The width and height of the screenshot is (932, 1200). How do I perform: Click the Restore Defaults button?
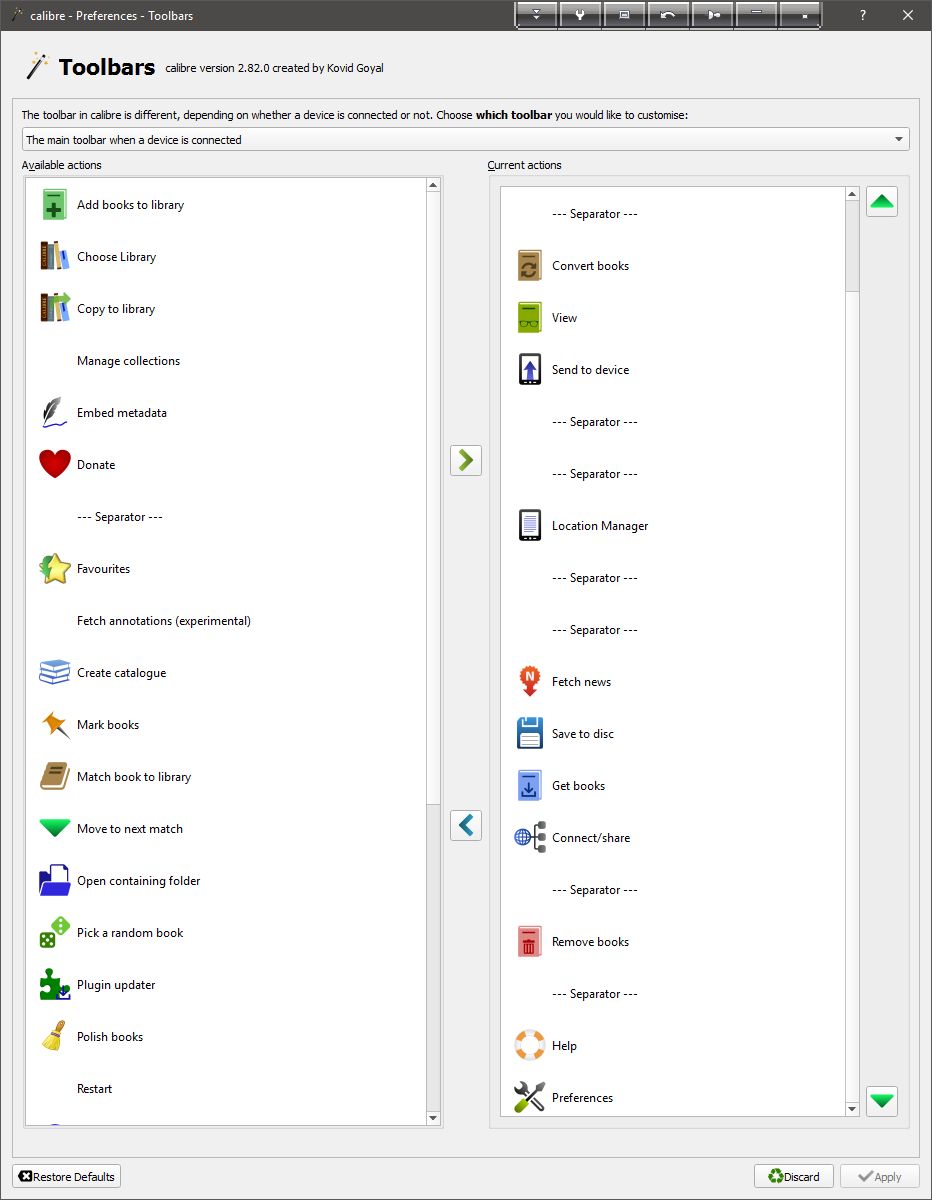click(x=67, y=1177)
